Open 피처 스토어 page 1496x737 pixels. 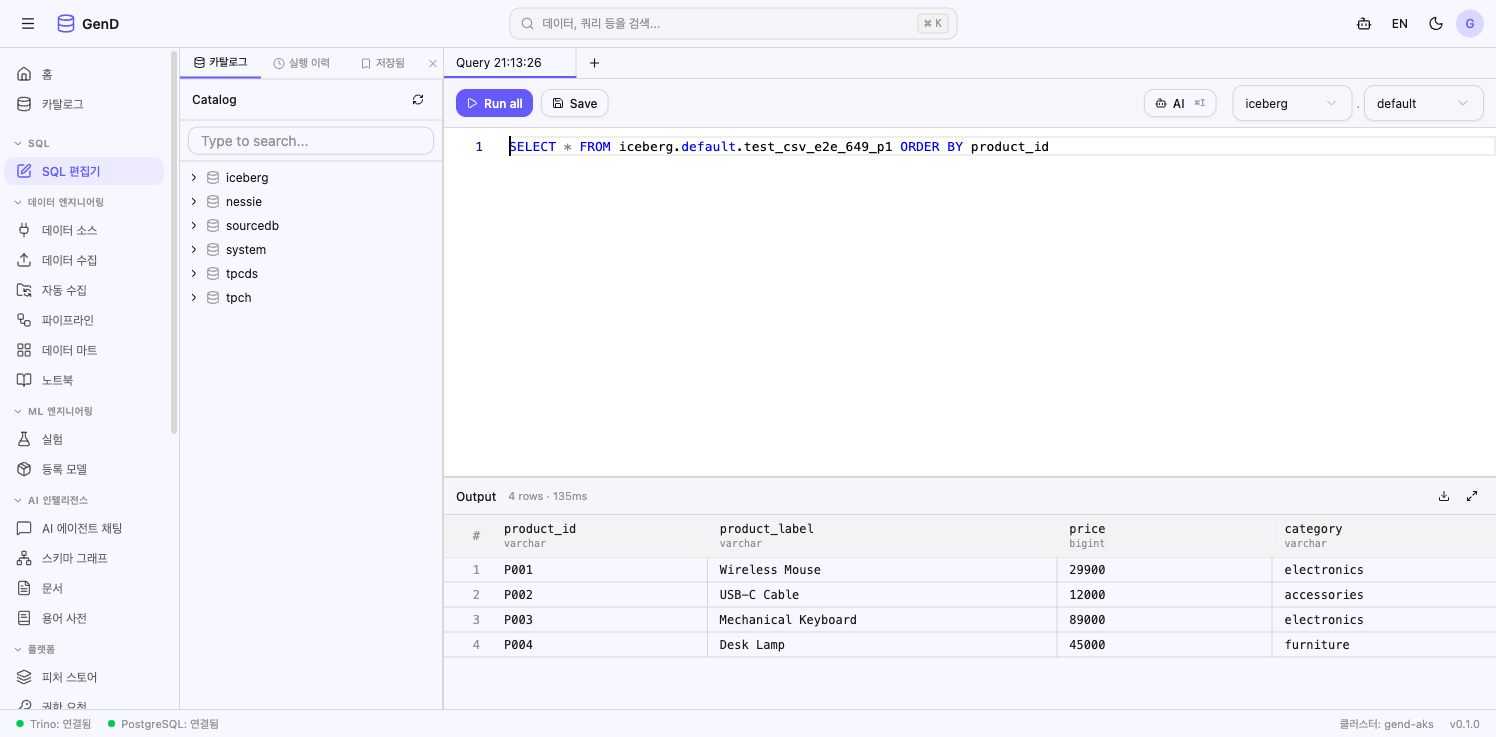(x=84, y=677)
